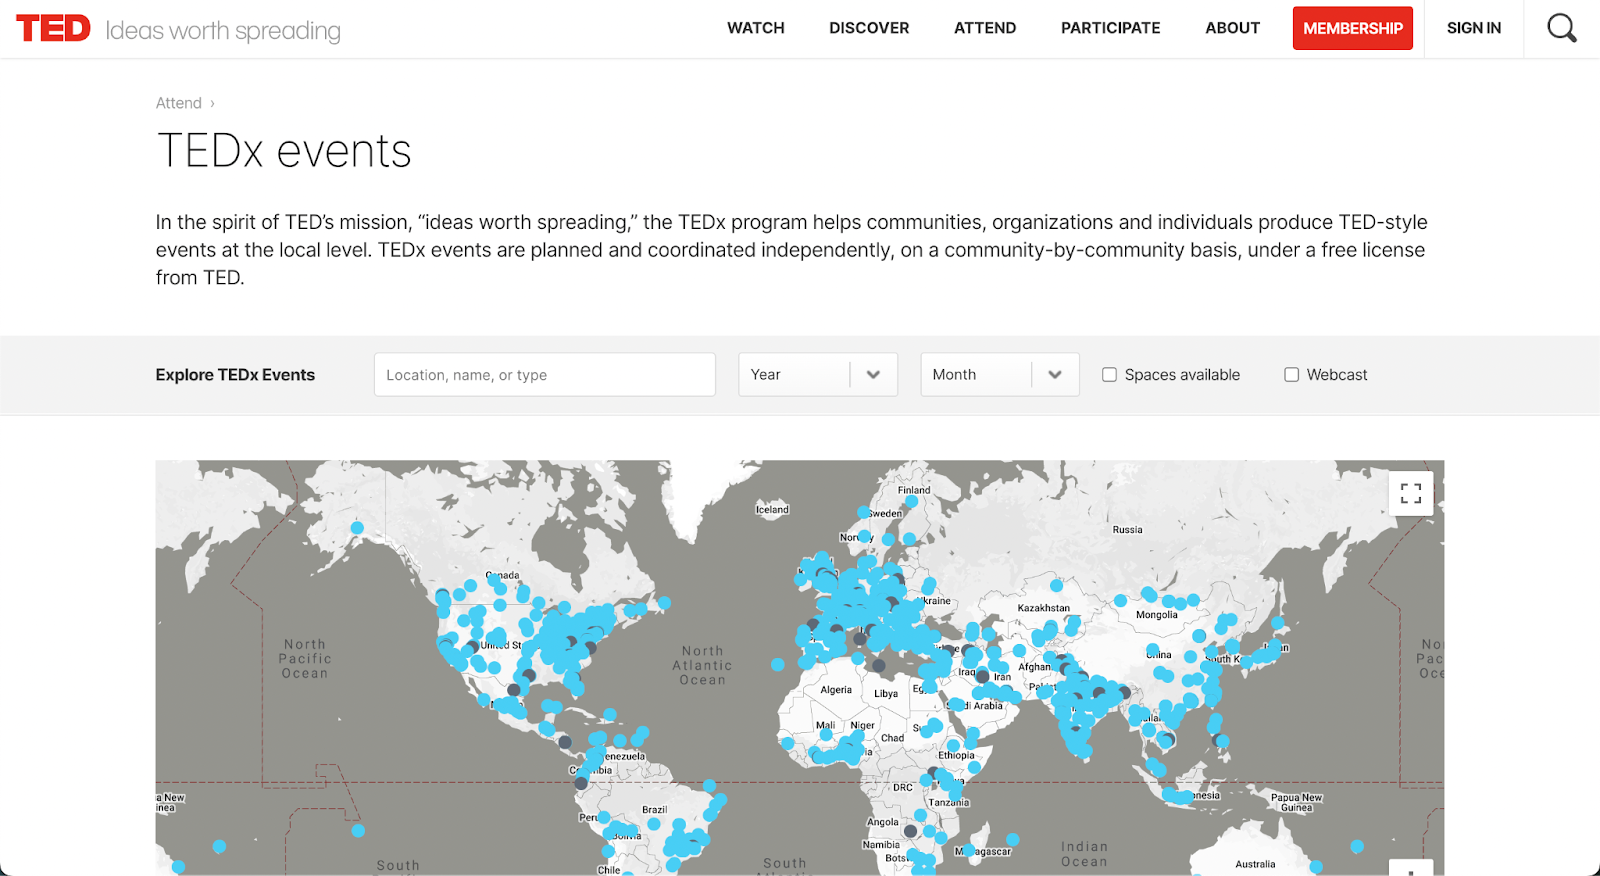
Task: Click the Australia label on the map
Action: [x=1255, y=864]
